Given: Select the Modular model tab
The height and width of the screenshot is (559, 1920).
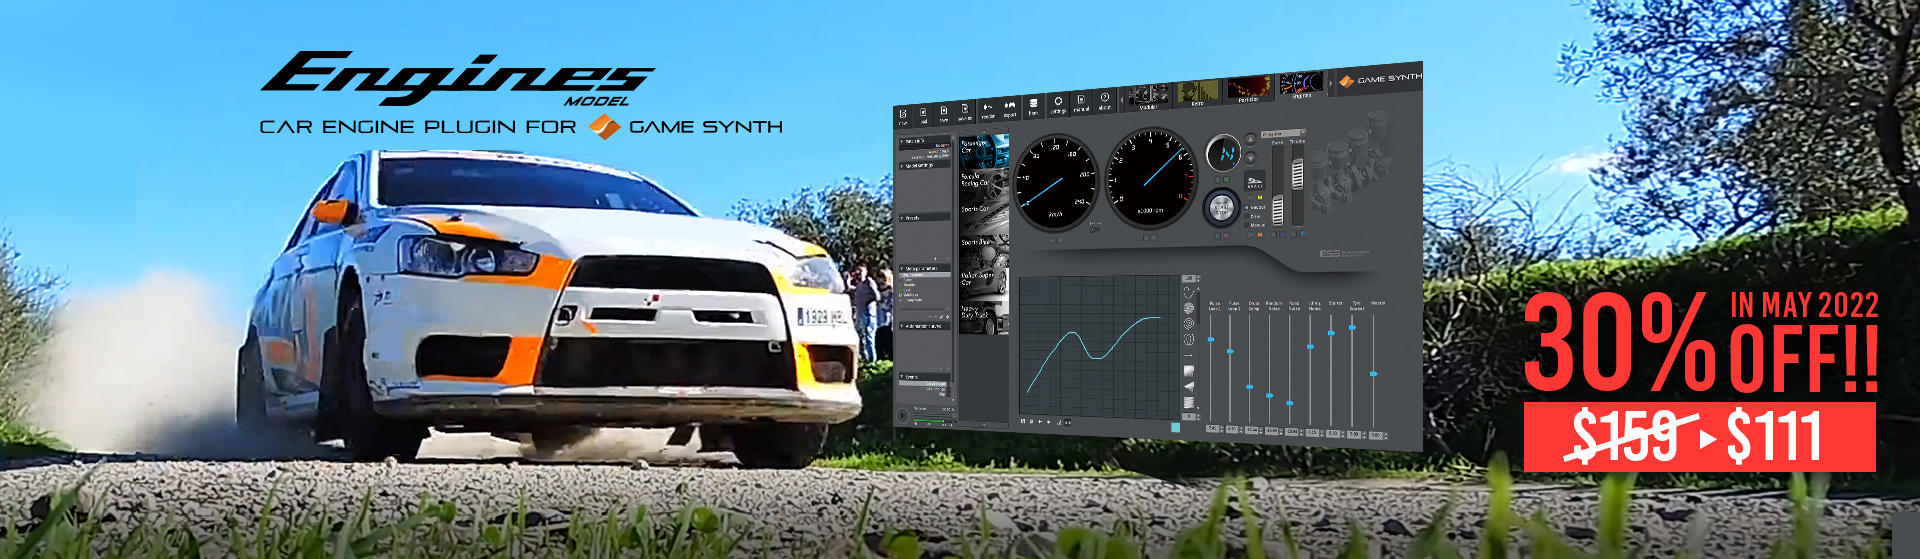Looking at the screenshot, I should click(x=1148, y=96).
